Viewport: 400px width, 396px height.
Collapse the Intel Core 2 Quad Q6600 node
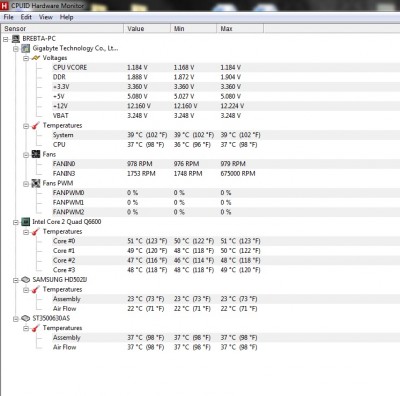click(16, 222)
